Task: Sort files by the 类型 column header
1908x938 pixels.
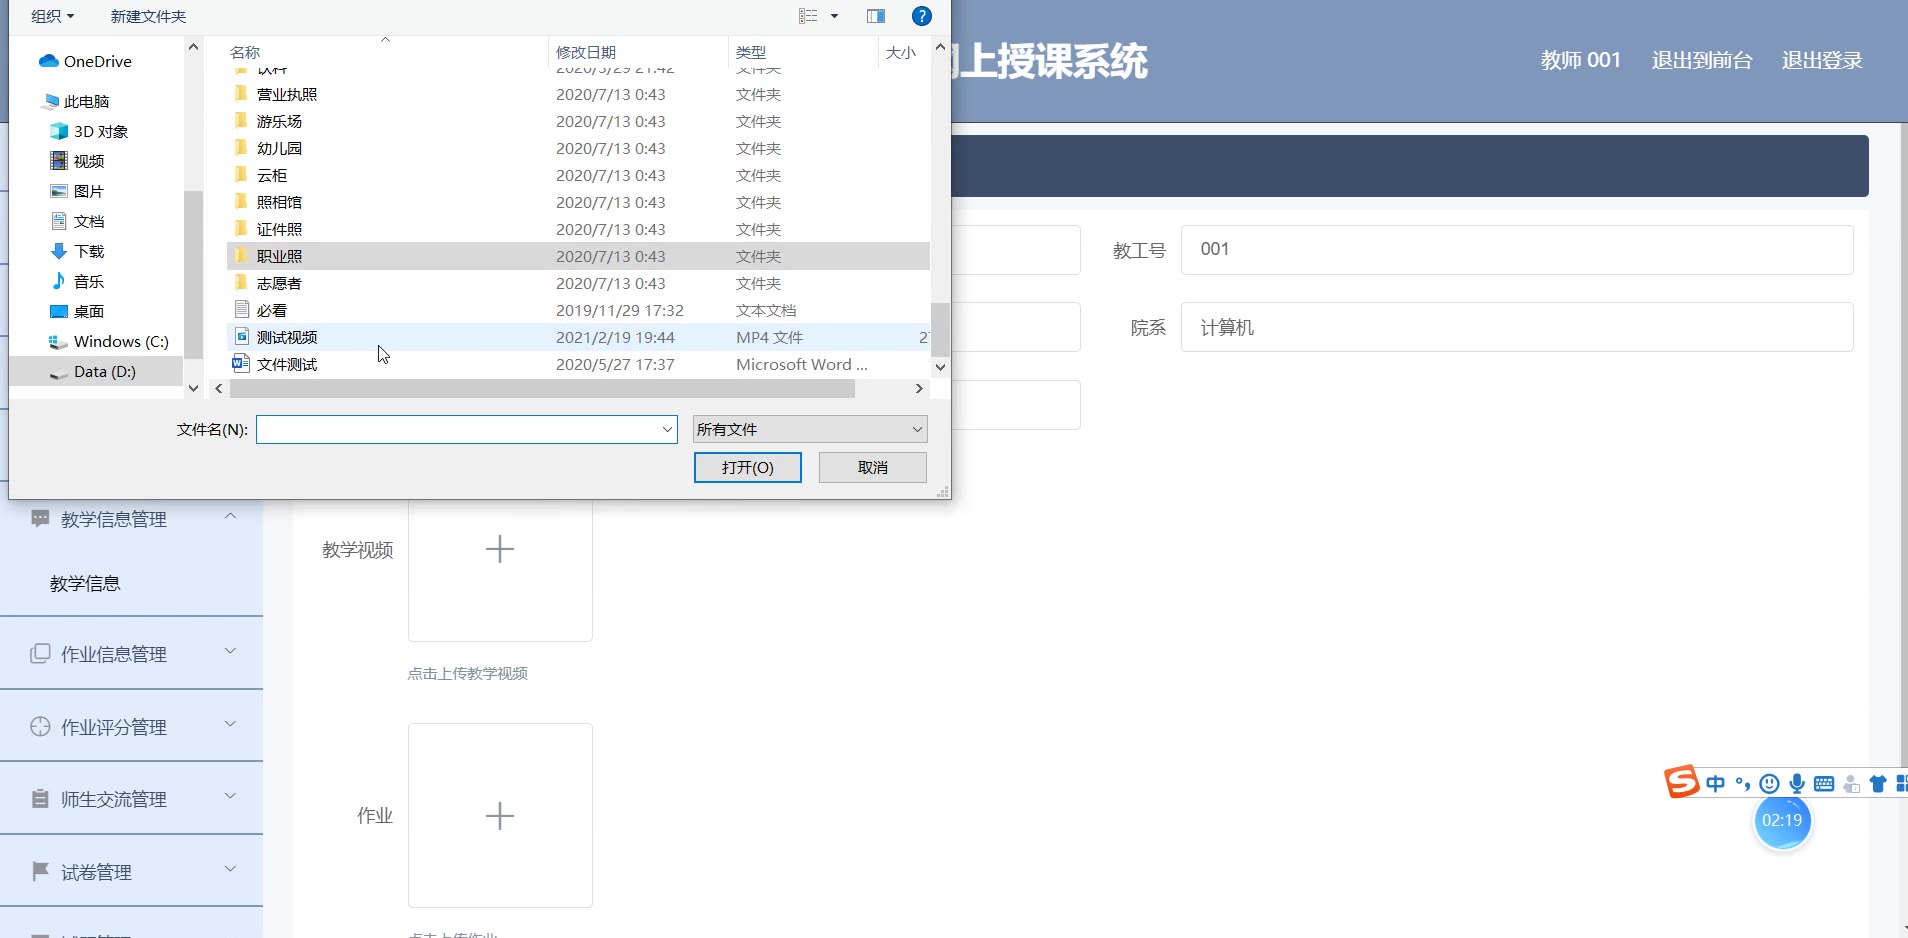Action: click(x=751, y=52)
